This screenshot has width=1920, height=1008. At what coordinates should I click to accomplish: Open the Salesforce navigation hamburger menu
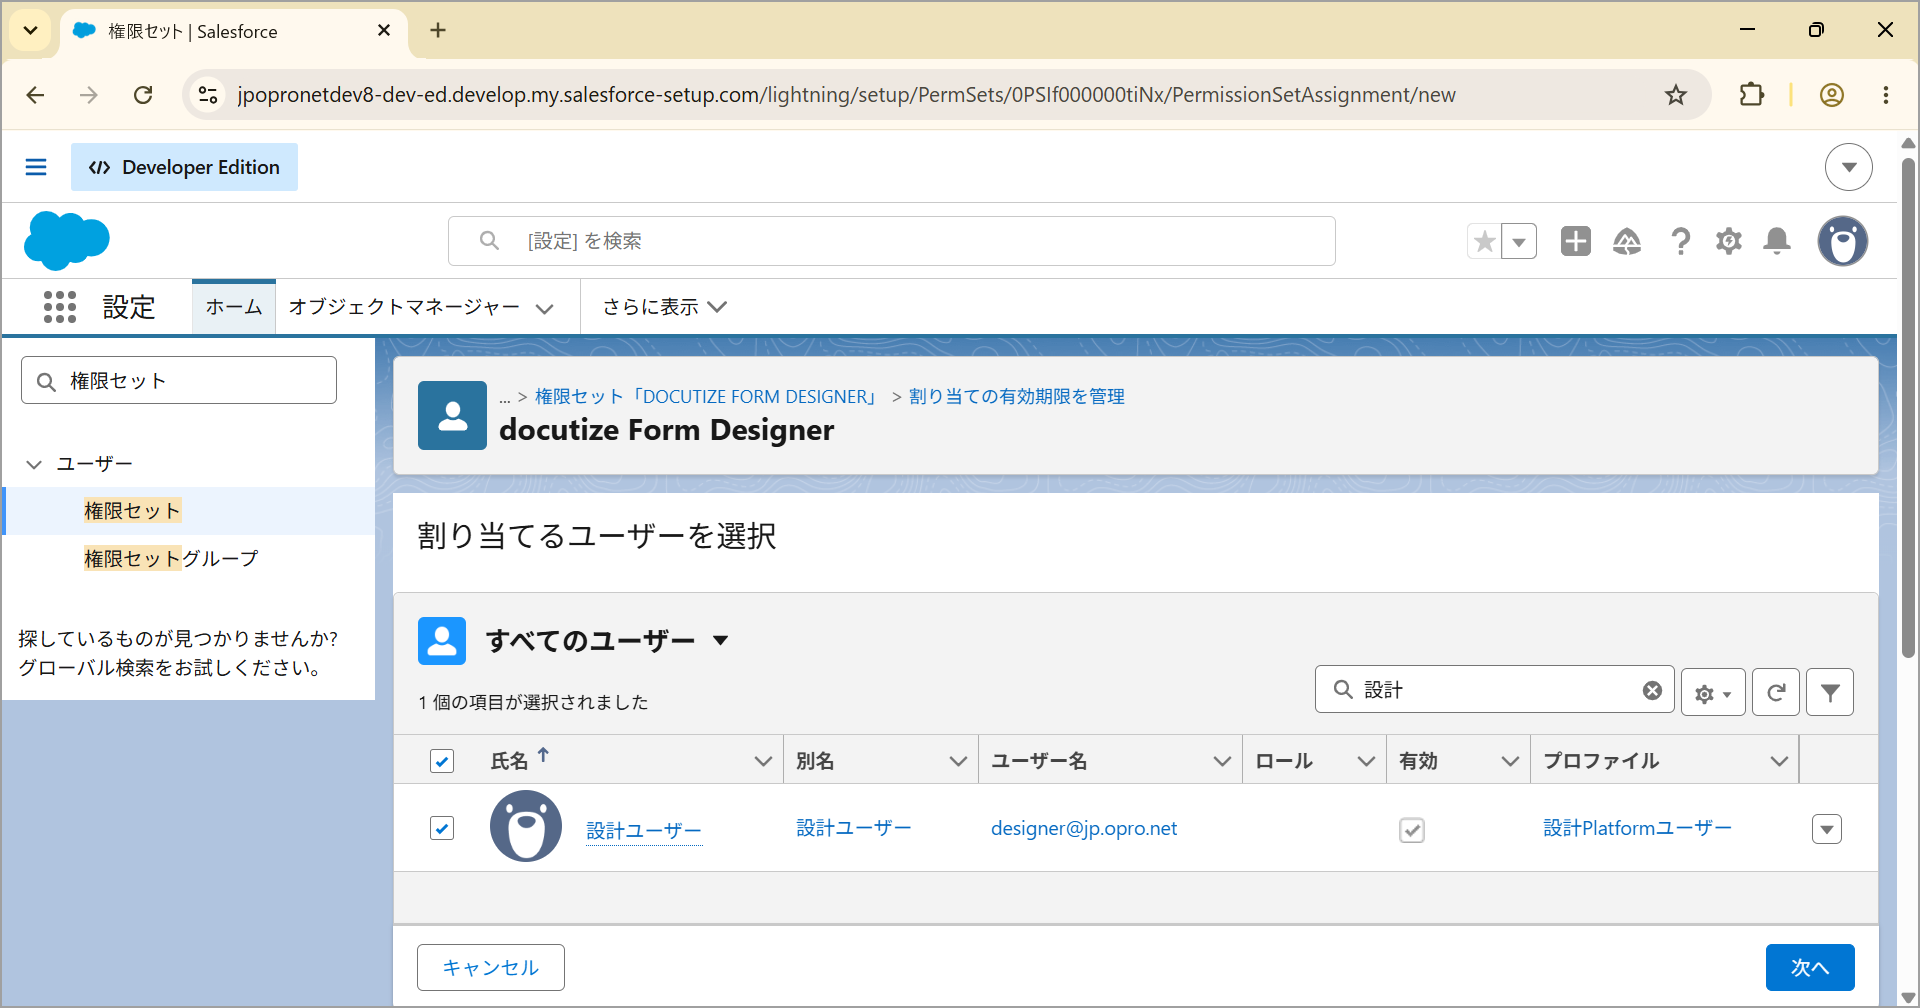click(36, 167)
